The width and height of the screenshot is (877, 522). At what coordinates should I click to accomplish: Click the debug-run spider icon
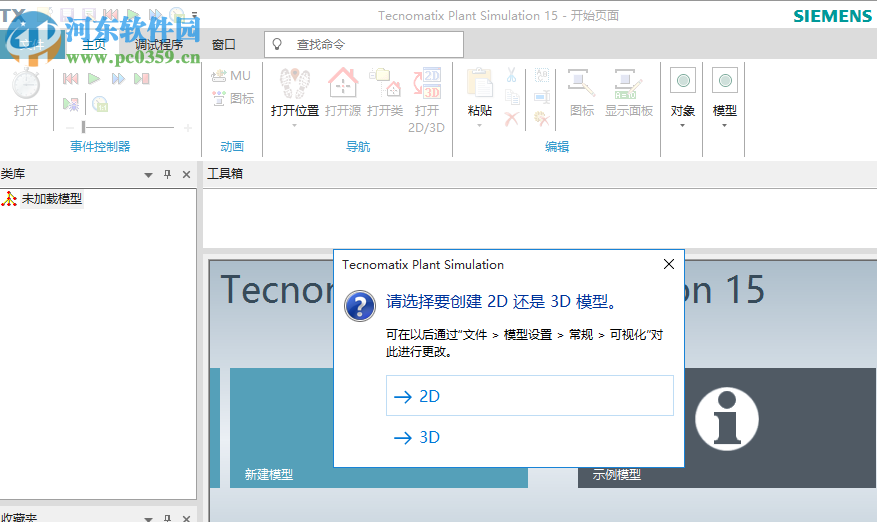click(x=71, y=104)
